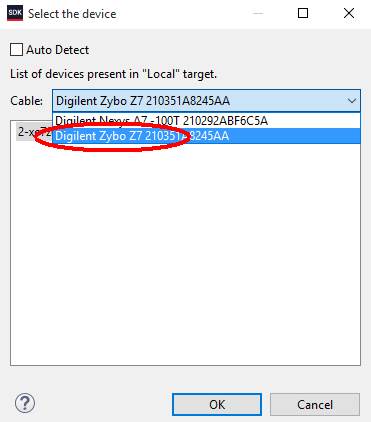Click empty space in the device list box

point(185,253)
